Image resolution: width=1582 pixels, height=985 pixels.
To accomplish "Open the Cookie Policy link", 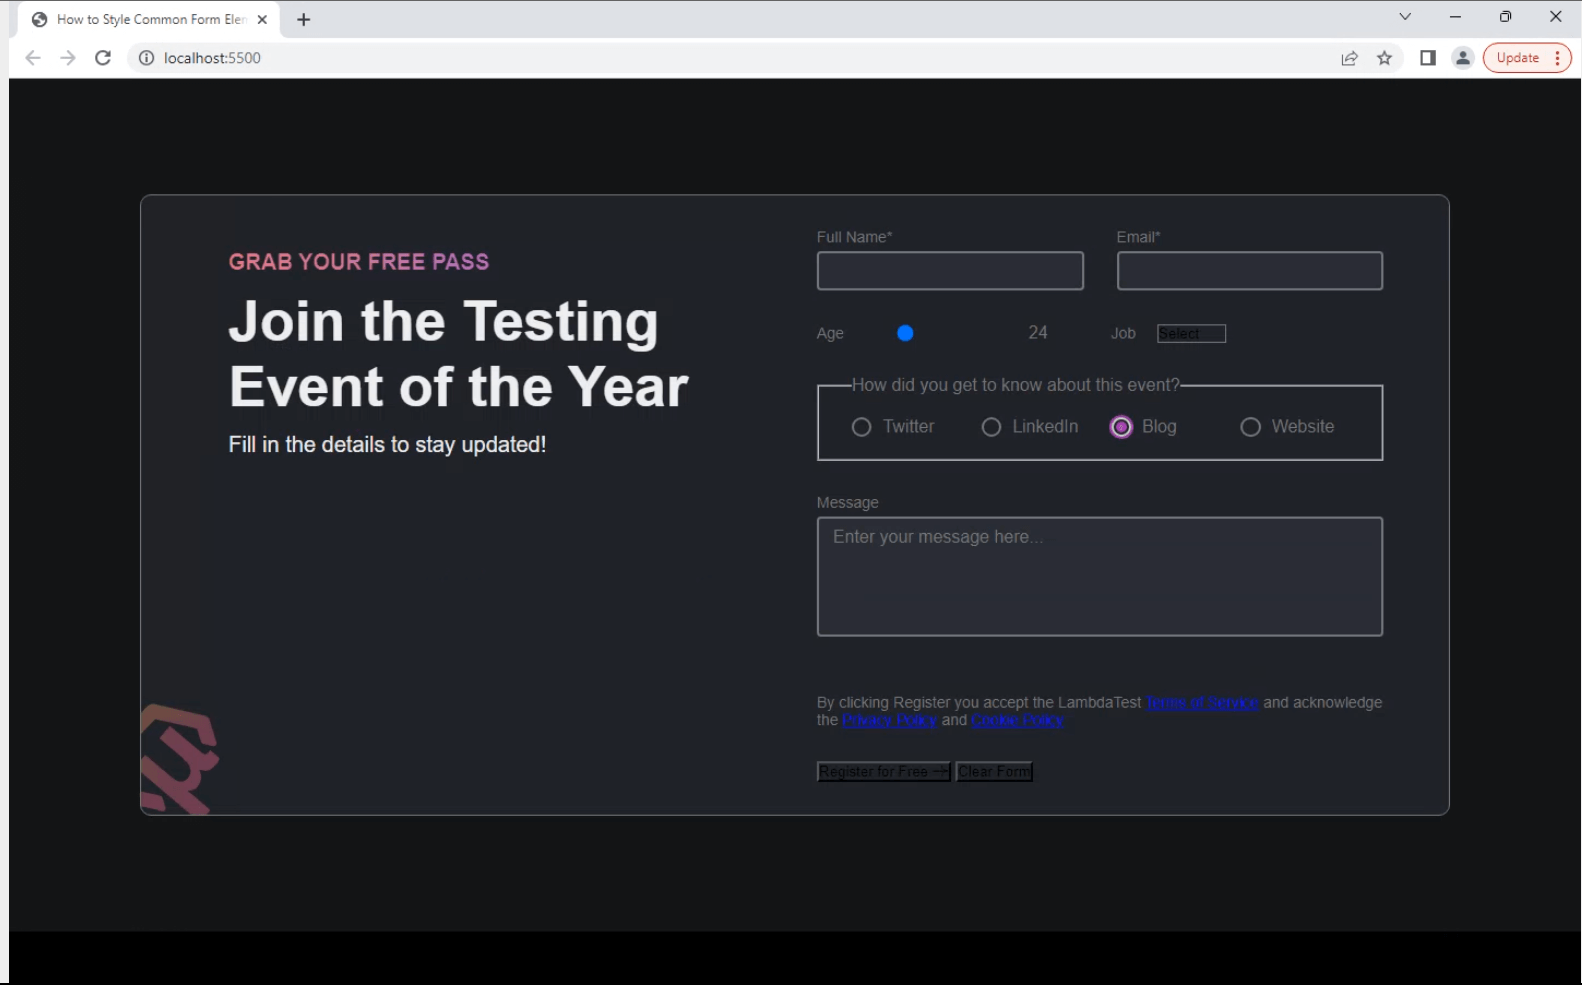I will point(1018,720).
